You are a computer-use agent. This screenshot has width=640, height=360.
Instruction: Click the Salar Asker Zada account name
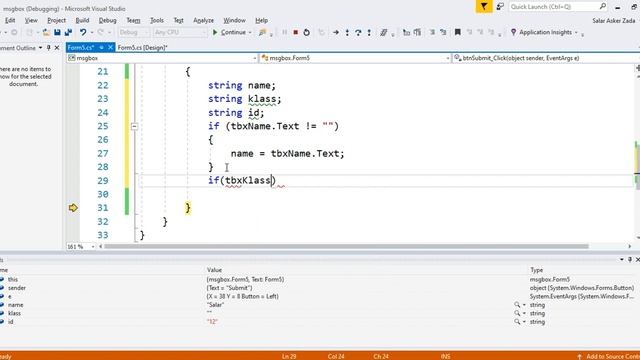614,20
